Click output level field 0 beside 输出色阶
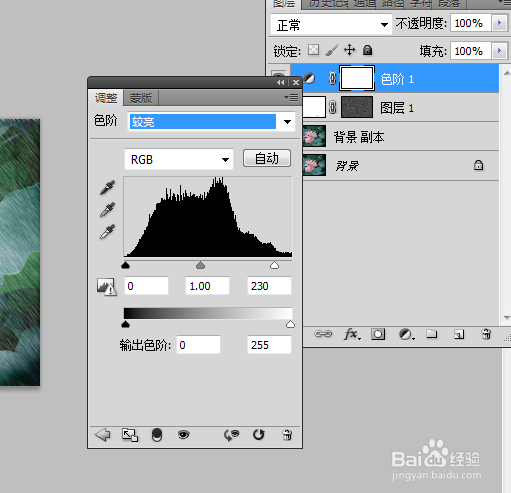 (x=198, y=345)
